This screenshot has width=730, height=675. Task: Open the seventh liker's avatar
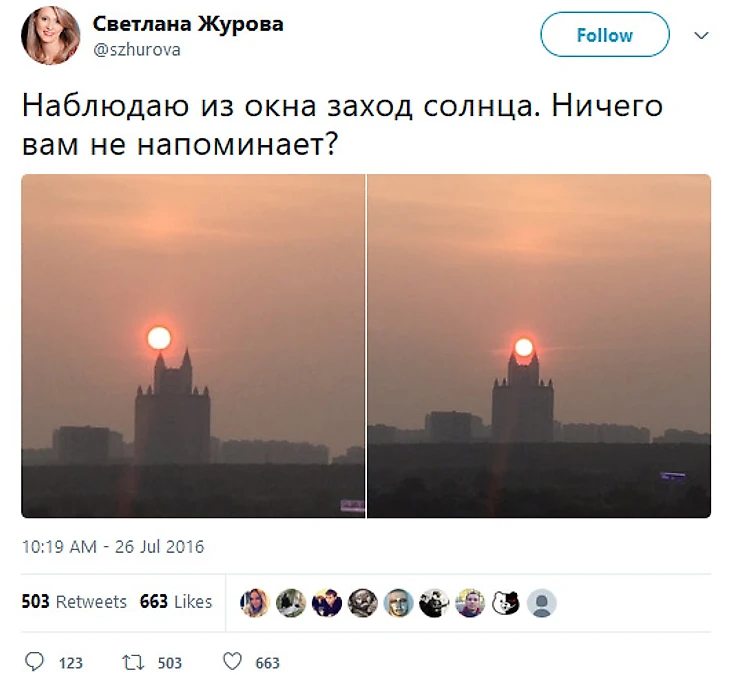point(470,603)
